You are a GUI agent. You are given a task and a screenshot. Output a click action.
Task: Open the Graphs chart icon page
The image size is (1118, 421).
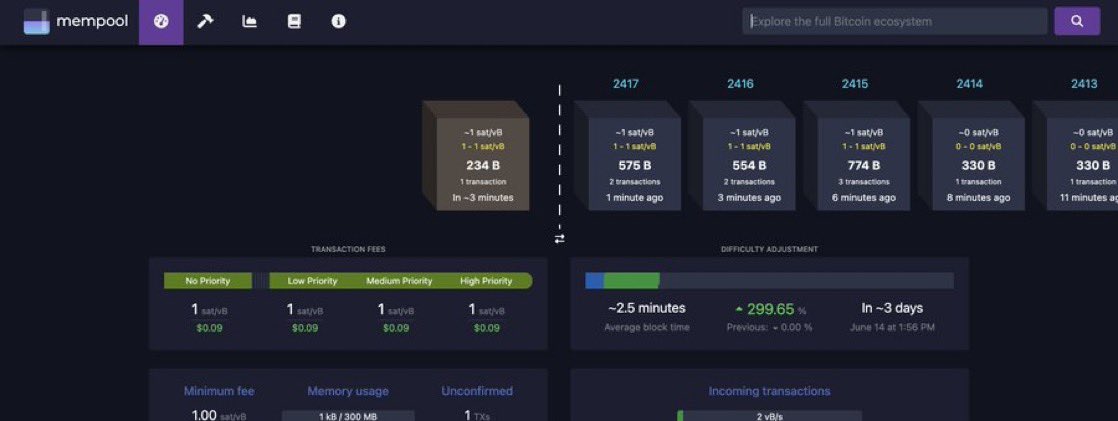[250, 21]
